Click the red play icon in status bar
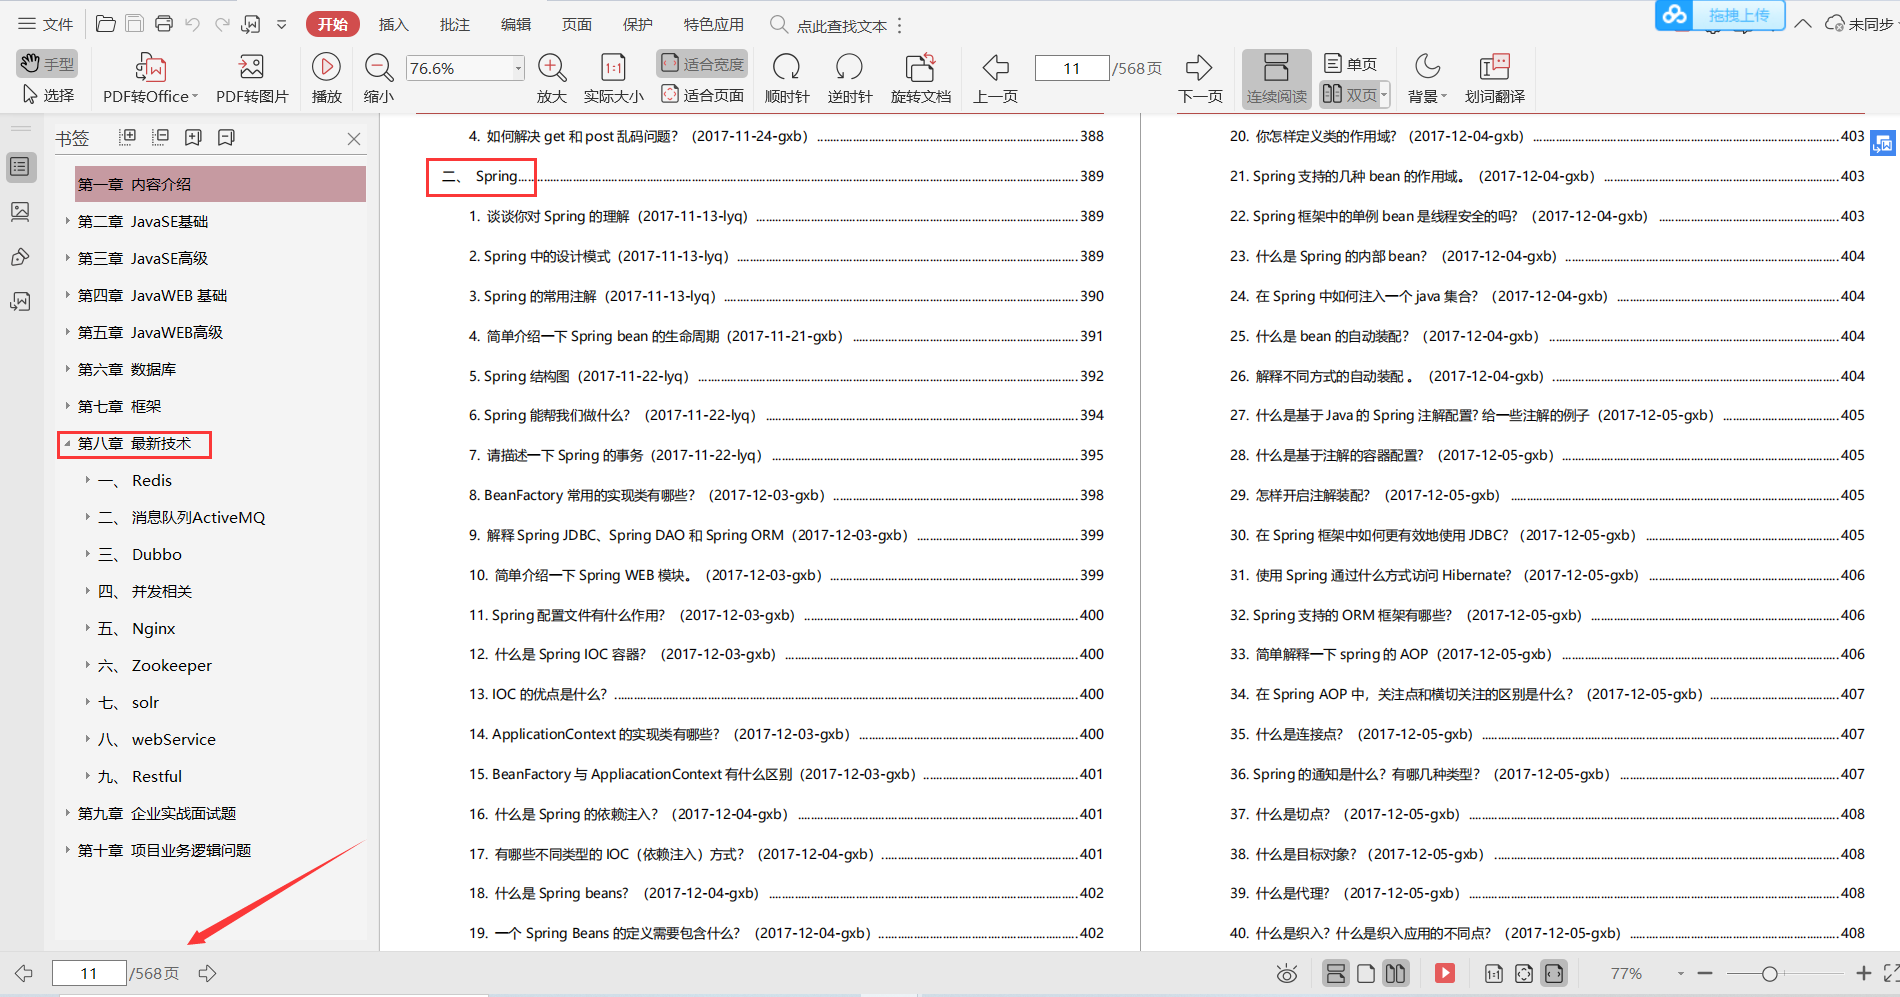 [1445, 973]
